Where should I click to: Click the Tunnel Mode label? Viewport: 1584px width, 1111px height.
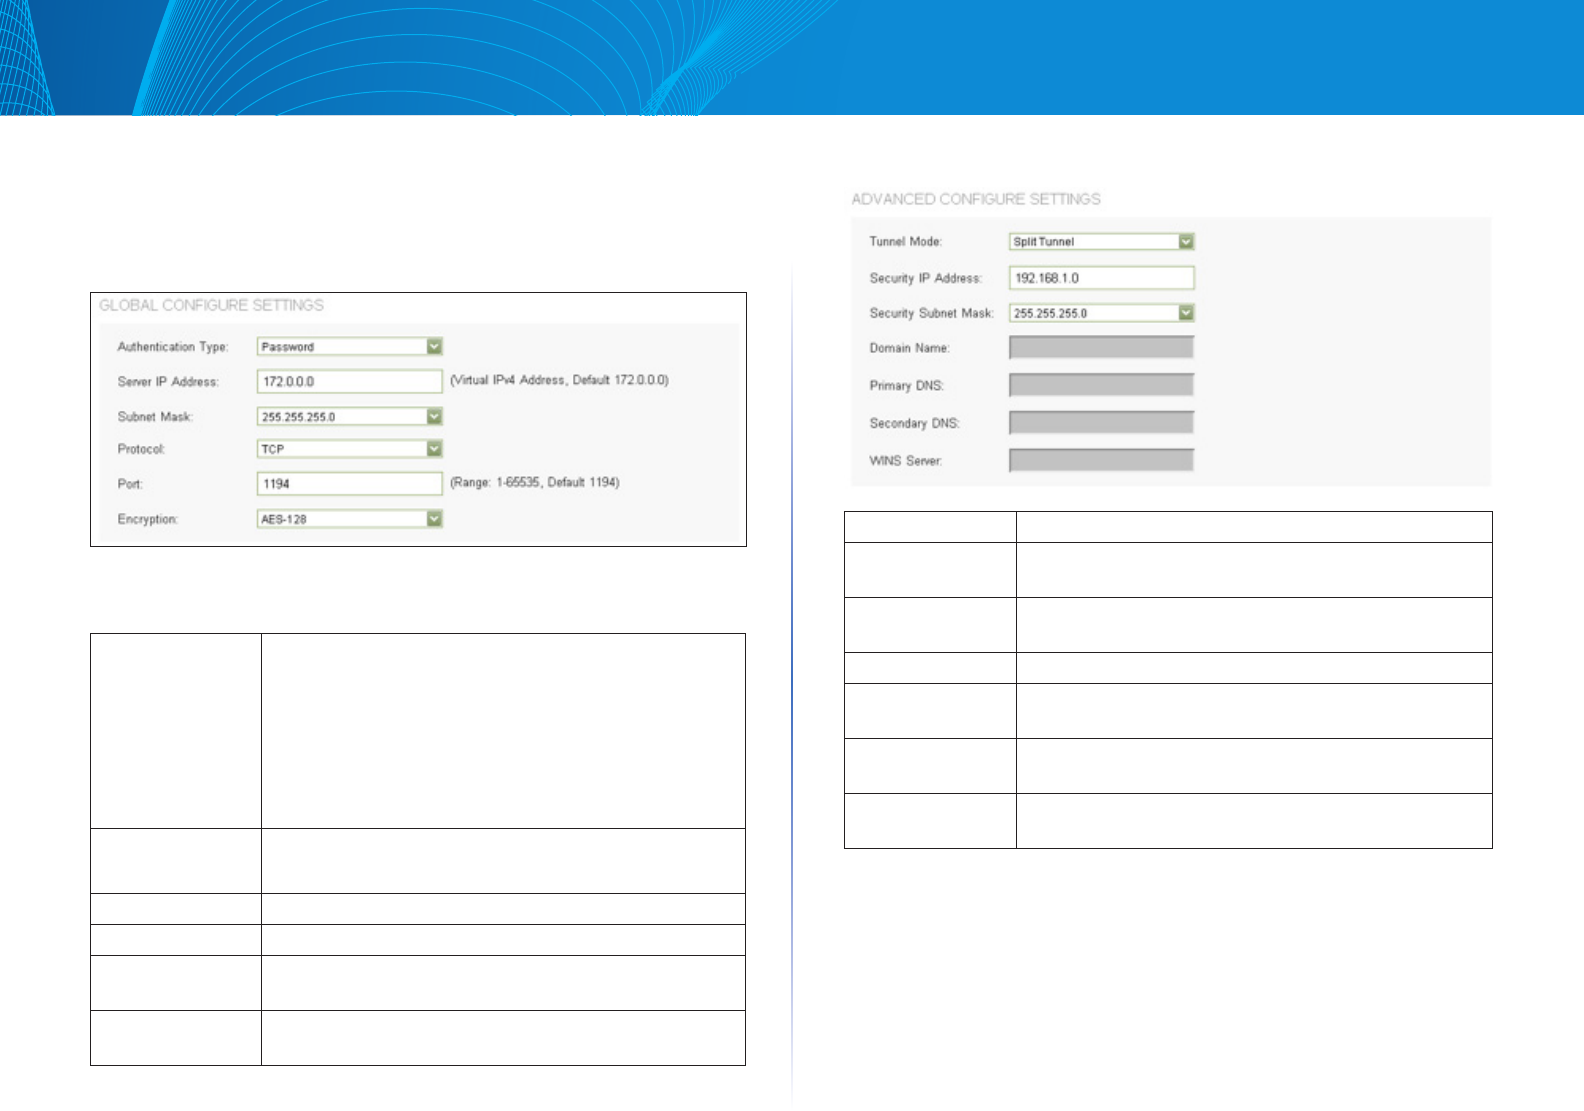(906, 242)
